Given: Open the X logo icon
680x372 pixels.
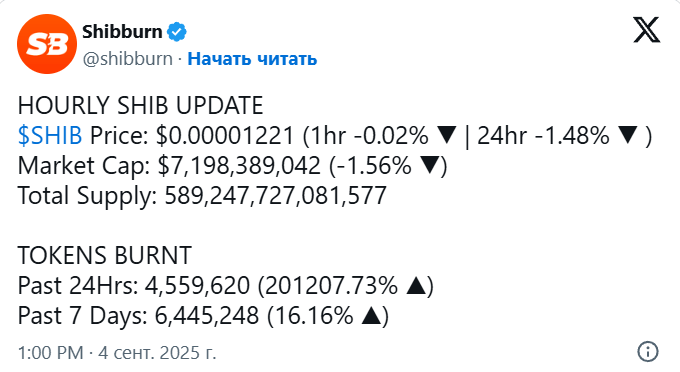Looking at the screenshot, I should click(647, 30).
